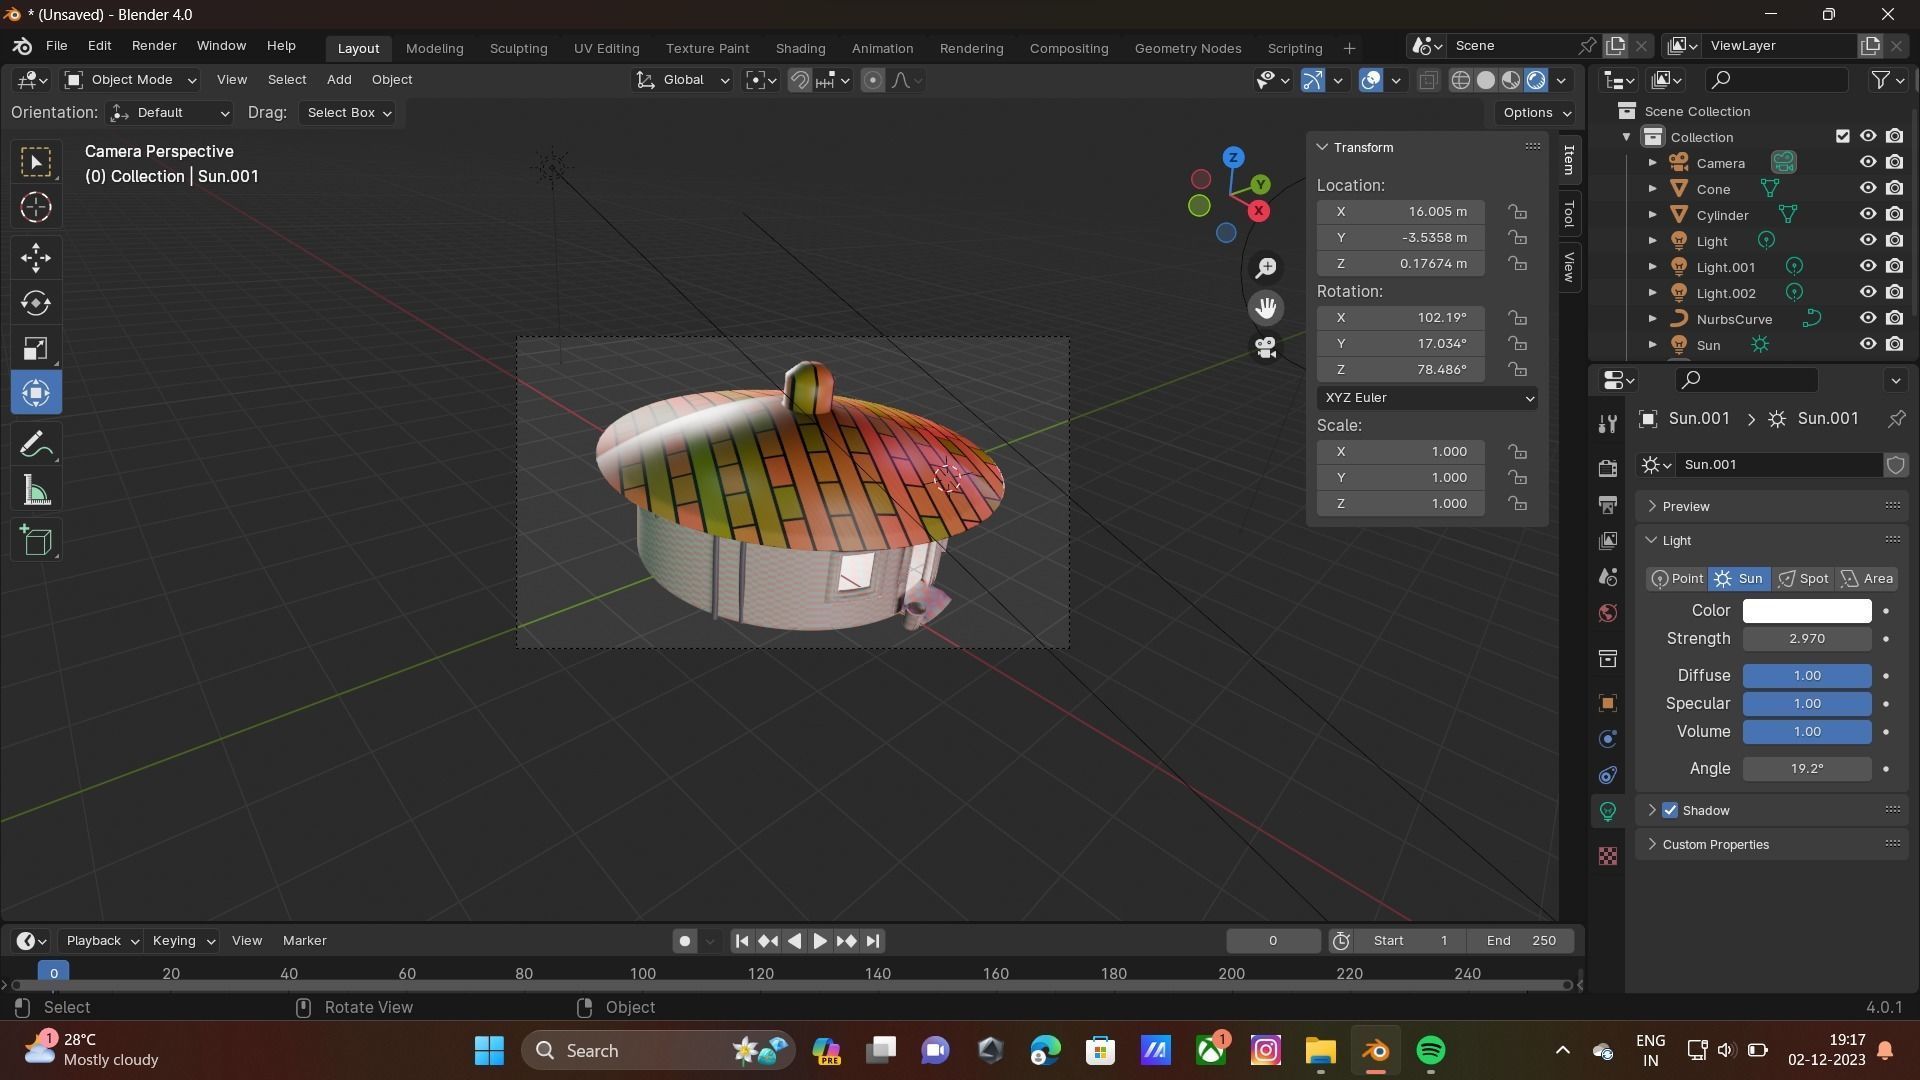1920x1080 pixels.
Task: Open the XYZ Euler rotation mode dropdown
Action: 1427,398
